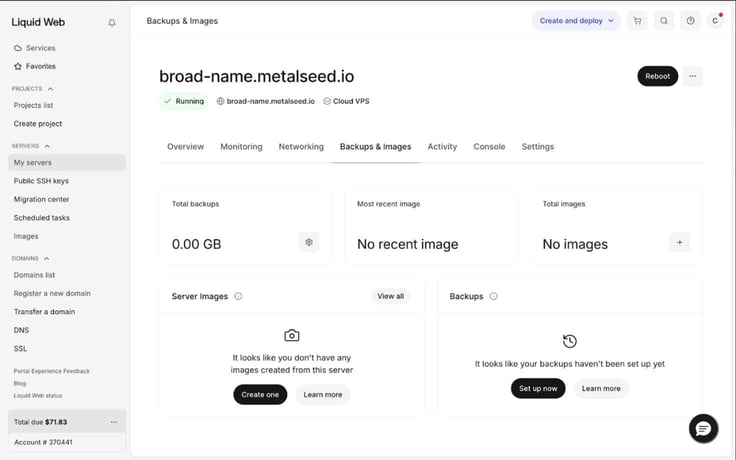Click the Reboot button

pos(657,76)
